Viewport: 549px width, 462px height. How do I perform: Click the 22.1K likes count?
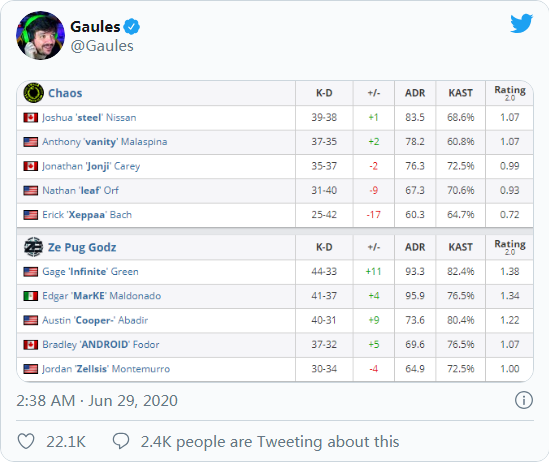point(66,441)
